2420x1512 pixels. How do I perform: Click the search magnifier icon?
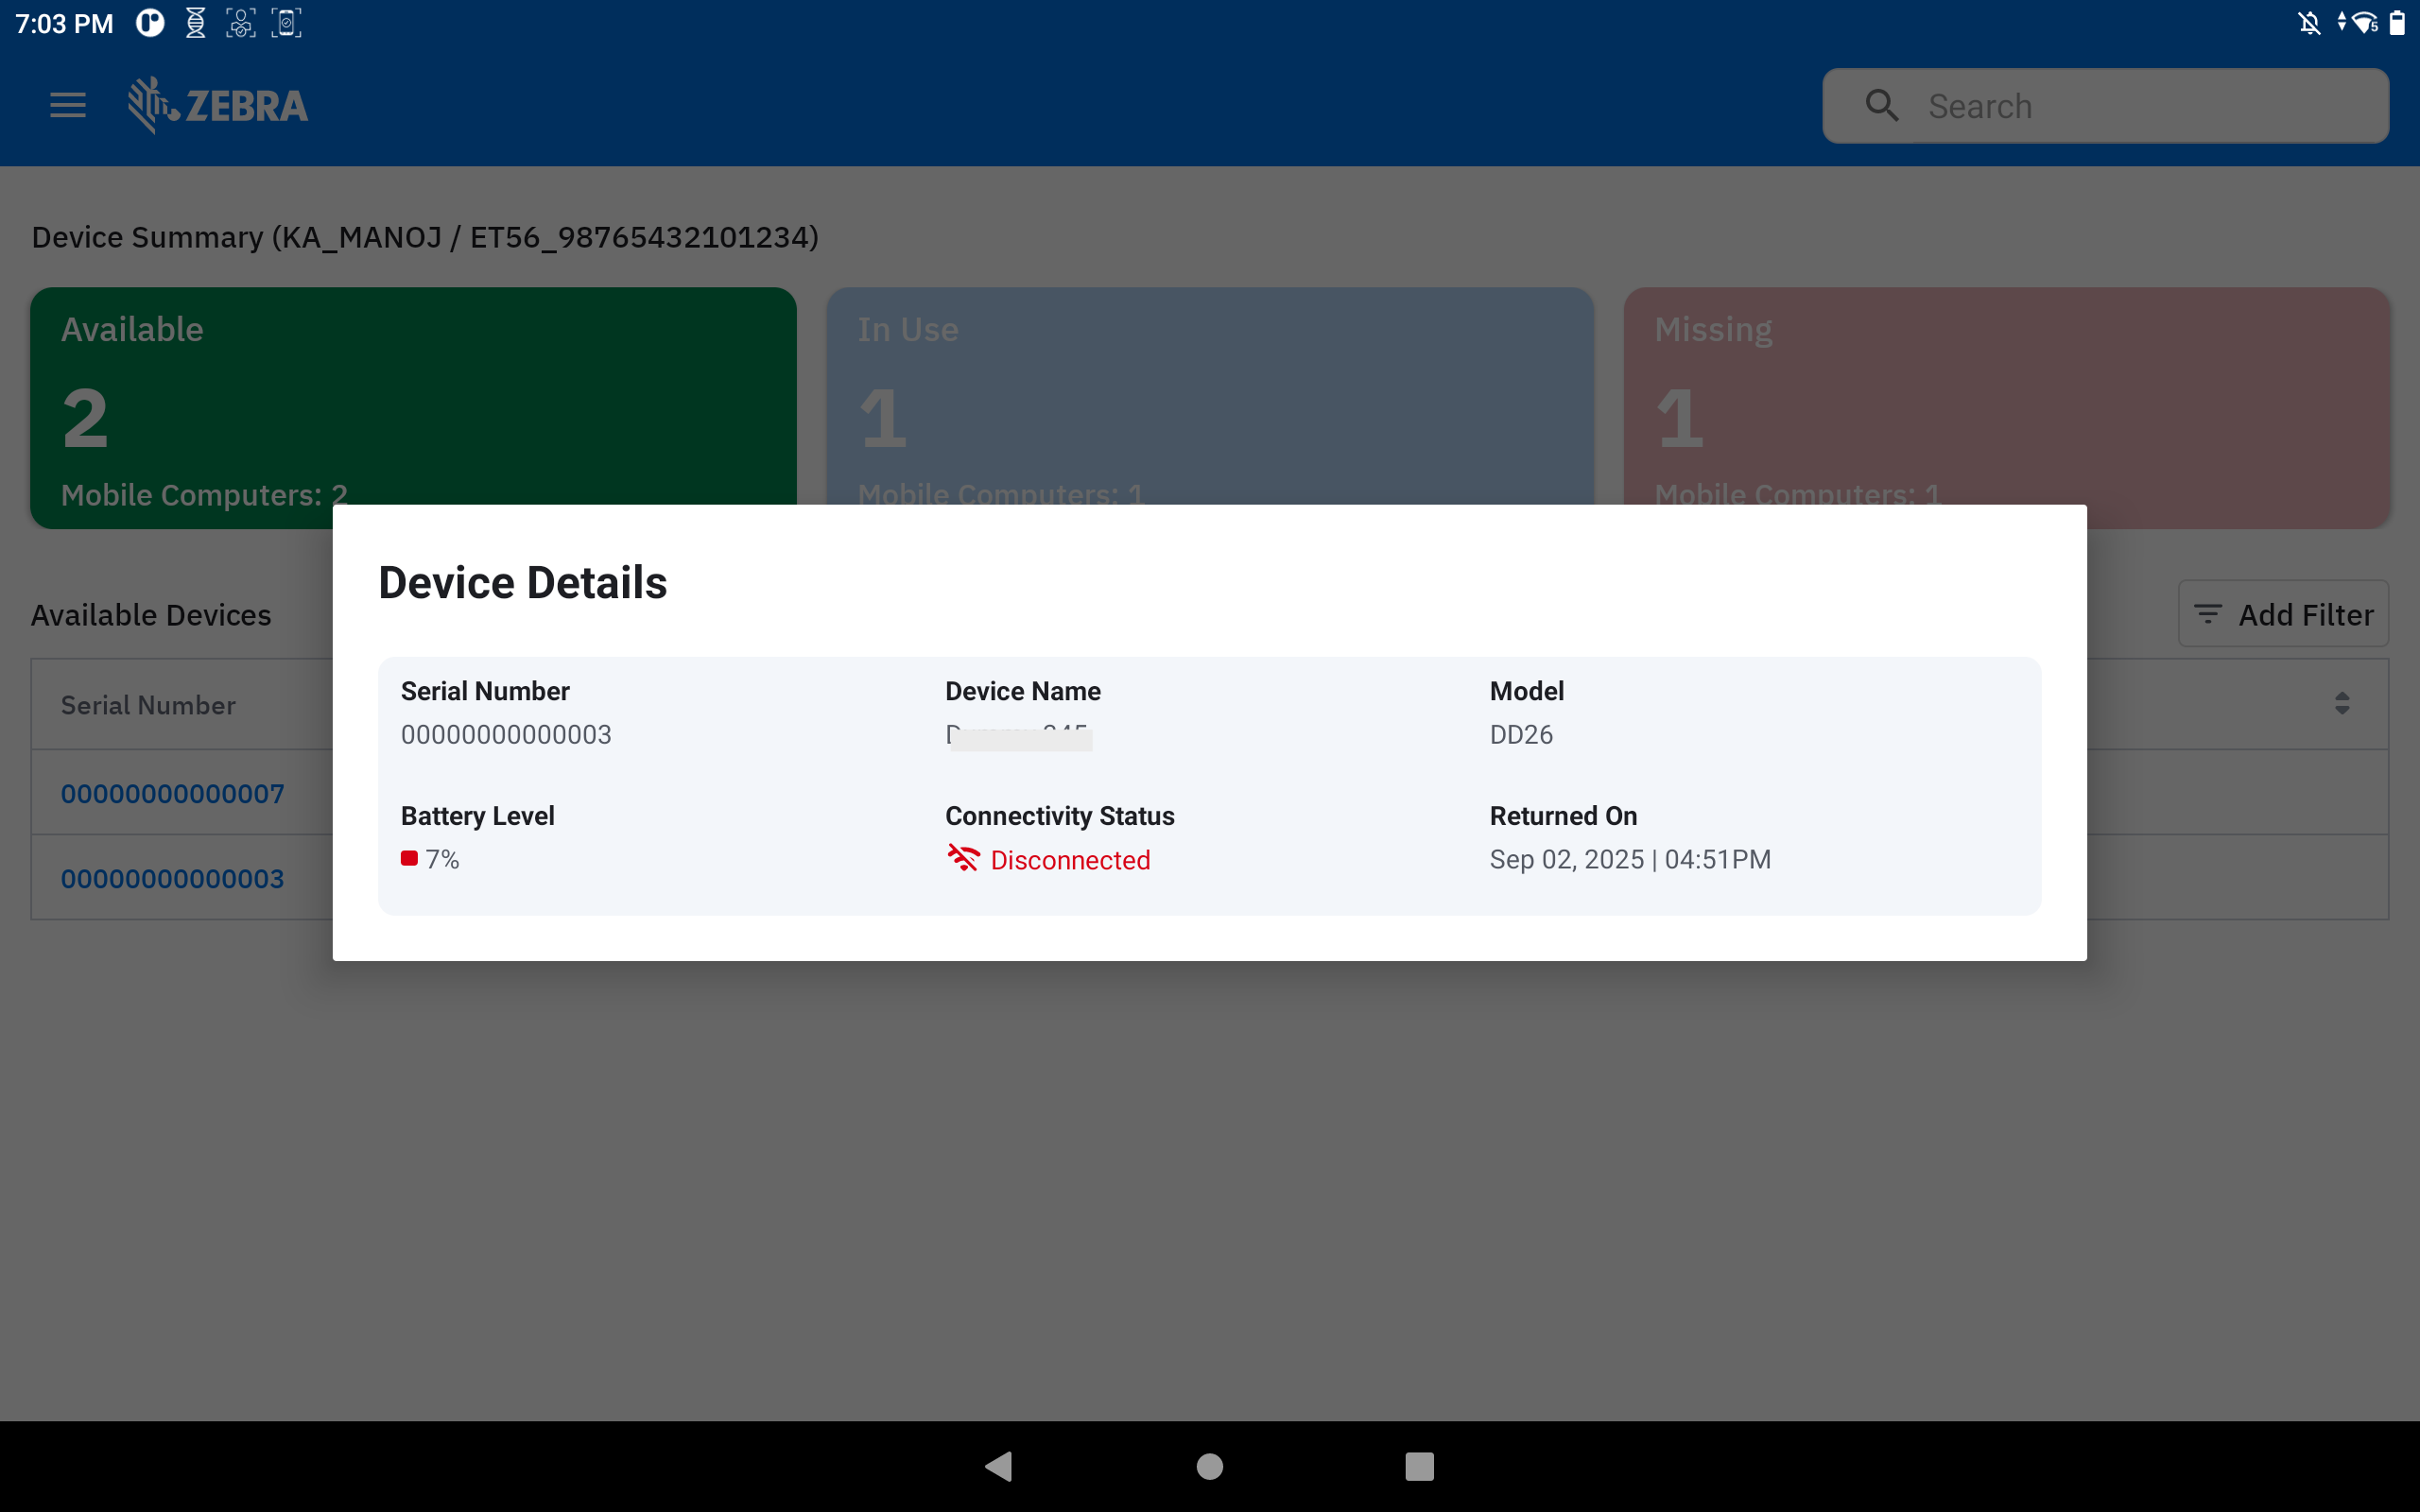click(x=1881, y=105)
